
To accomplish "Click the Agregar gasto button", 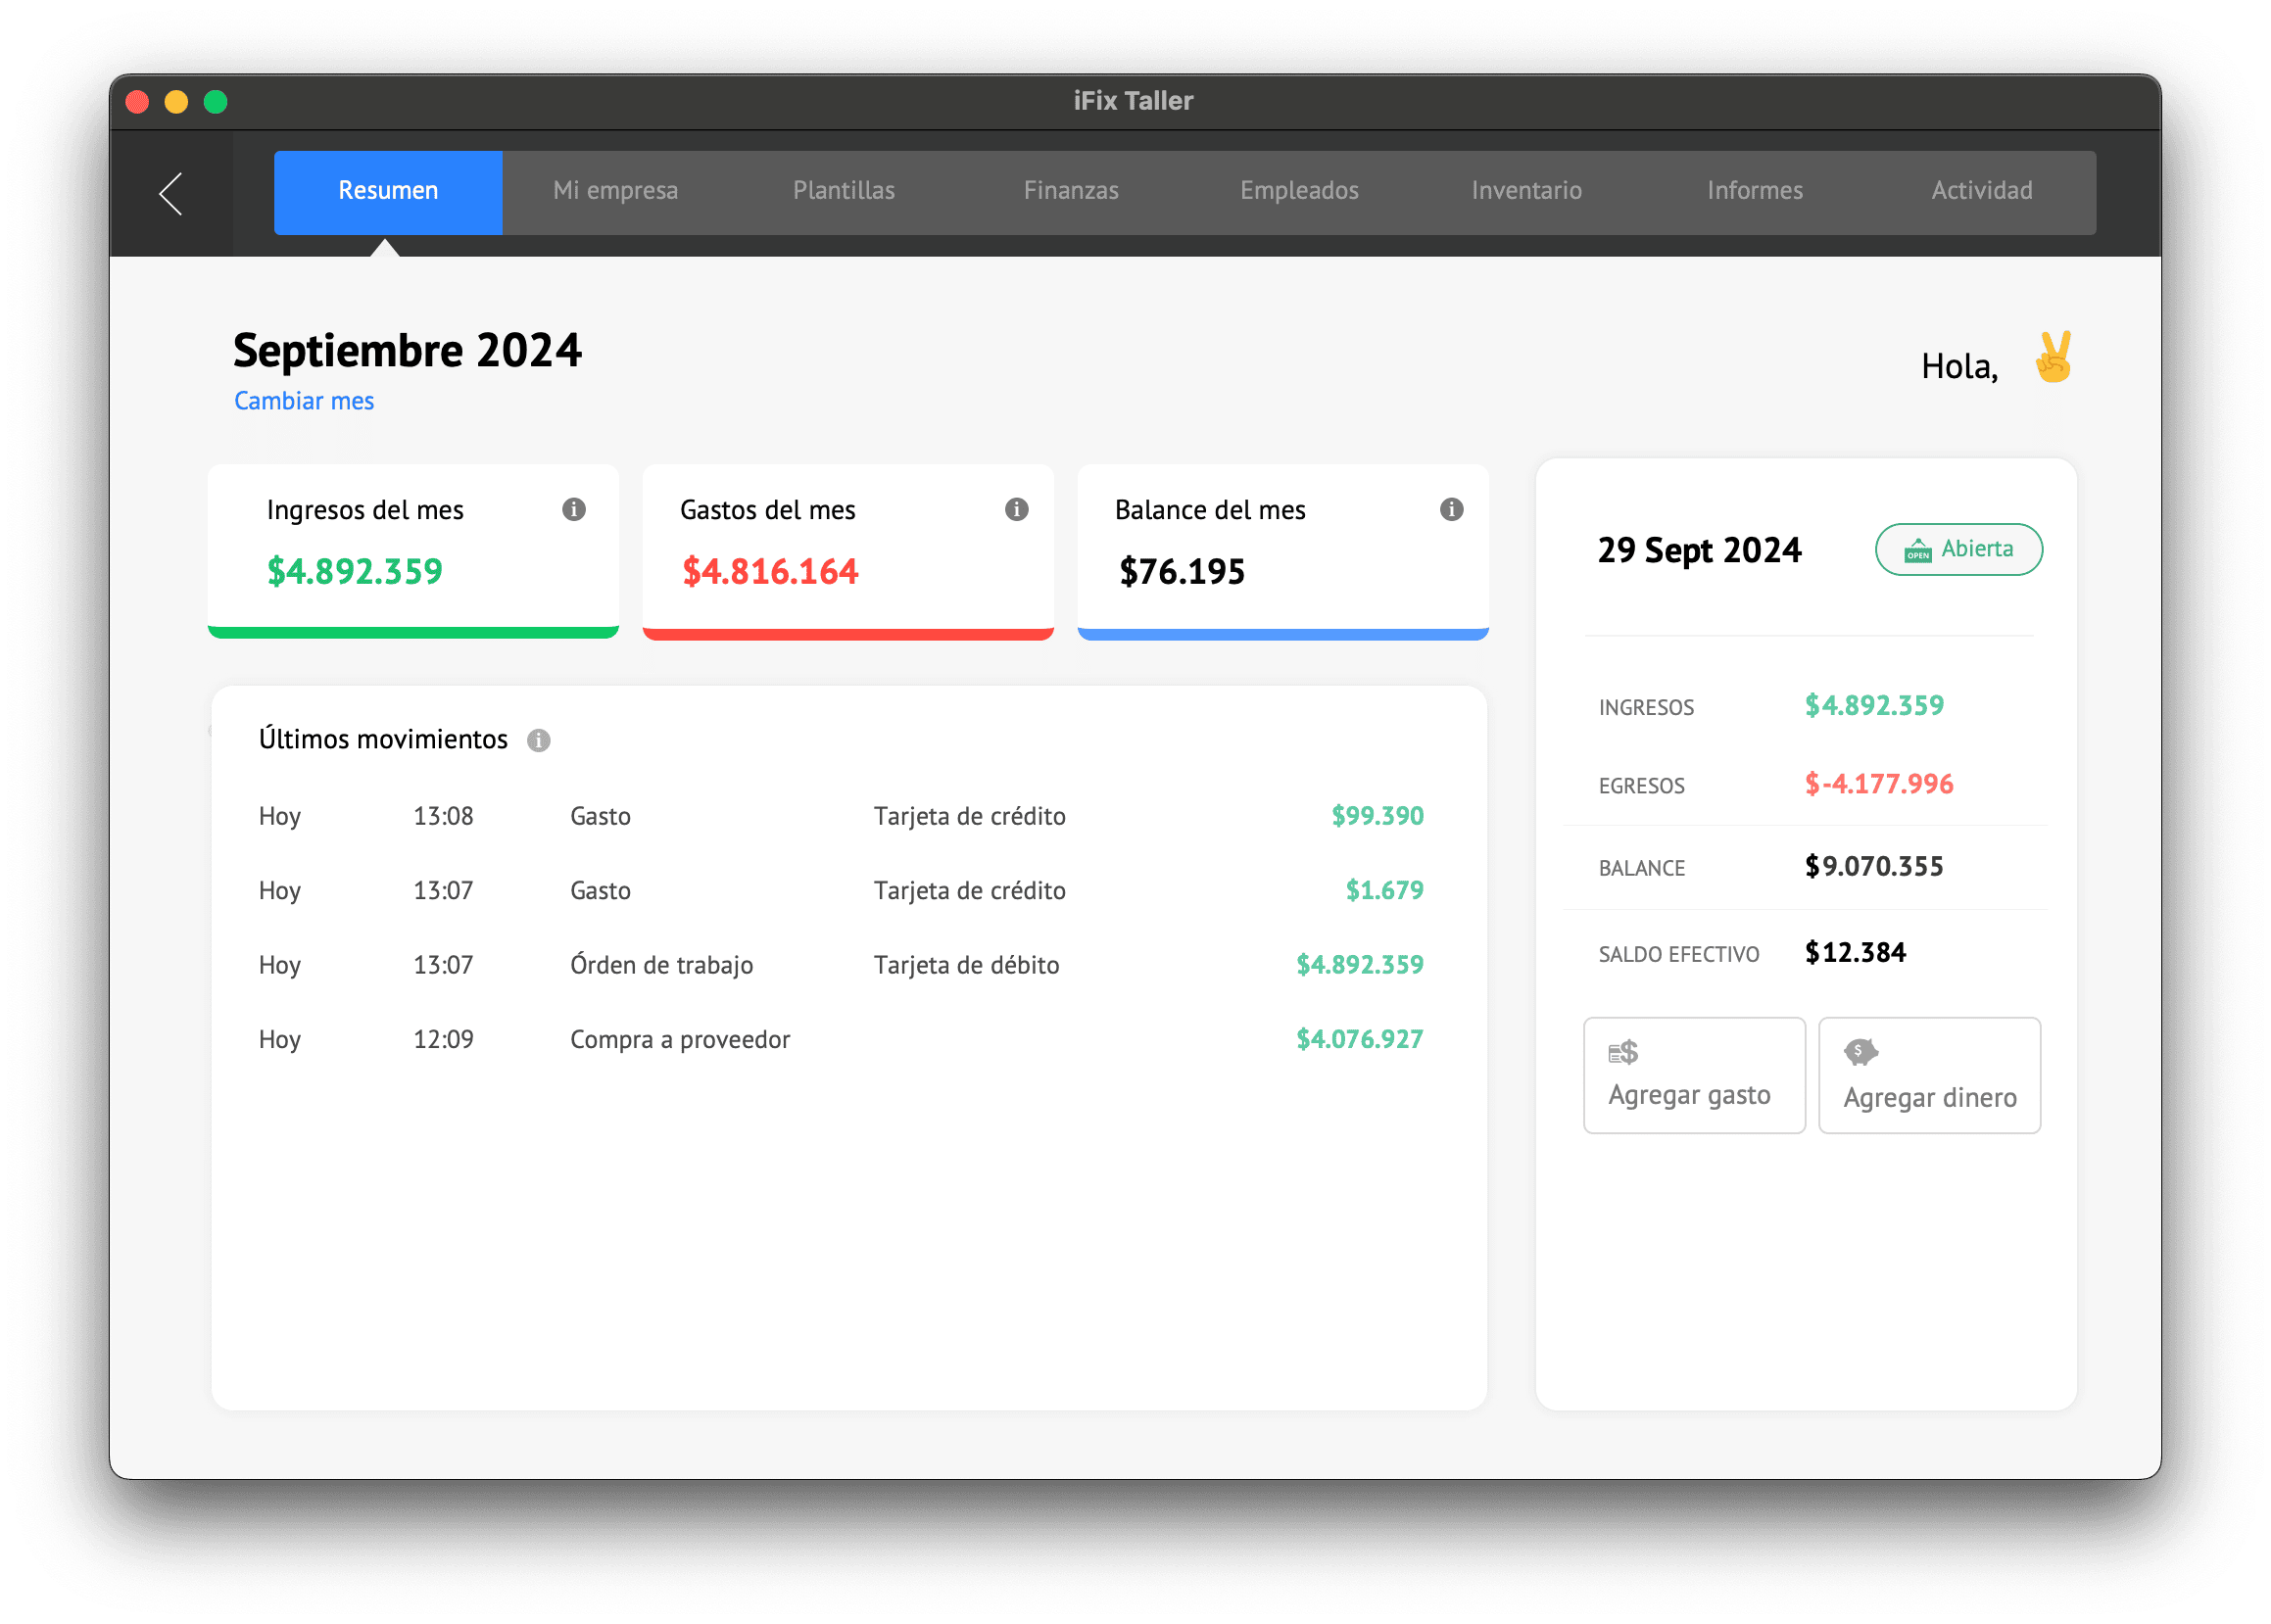I will [x=1694, y=1075].
